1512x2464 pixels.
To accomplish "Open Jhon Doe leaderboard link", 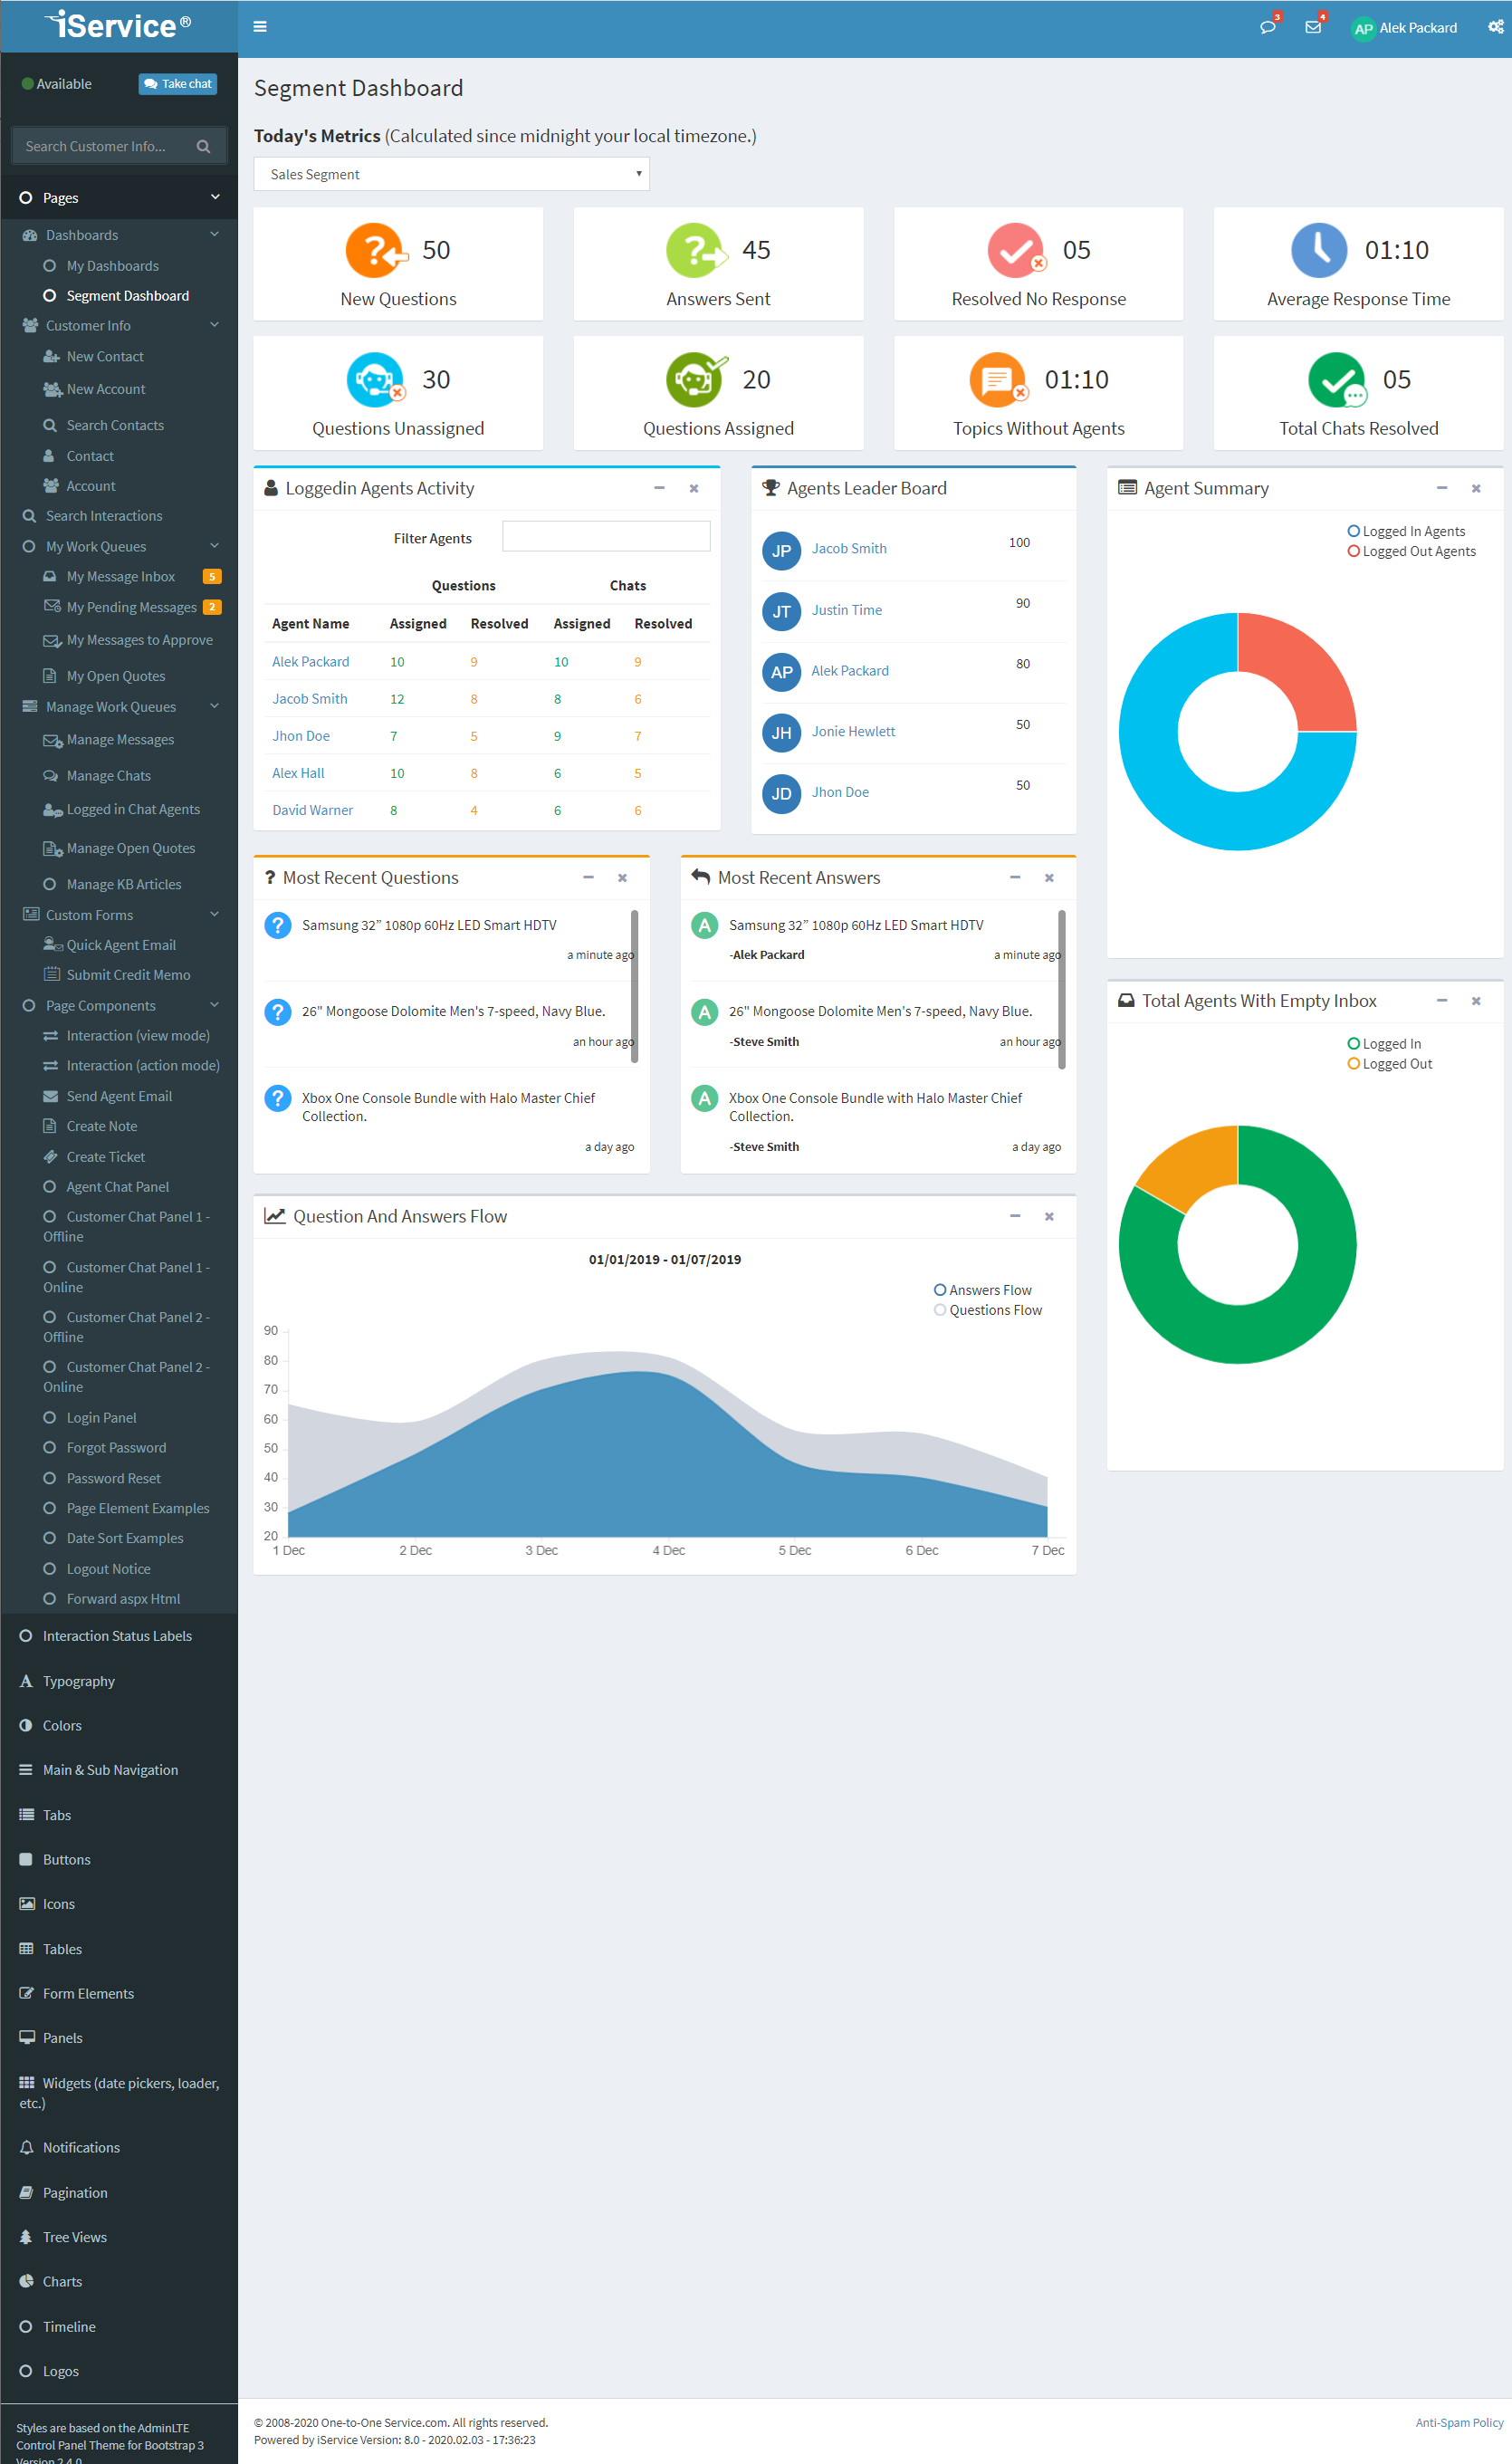I will click(840, 791).
